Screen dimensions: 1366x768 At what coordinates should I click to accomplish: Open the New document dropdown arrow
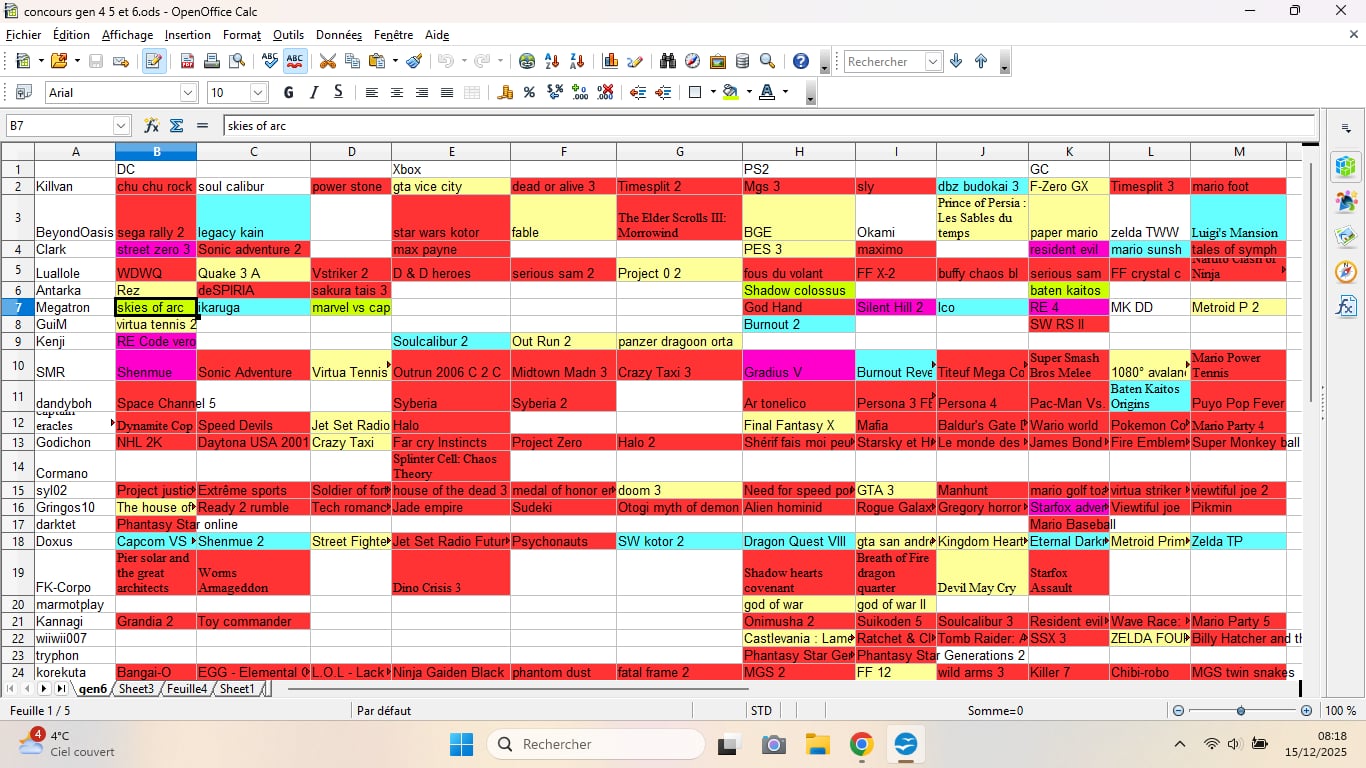click(40, 61)
